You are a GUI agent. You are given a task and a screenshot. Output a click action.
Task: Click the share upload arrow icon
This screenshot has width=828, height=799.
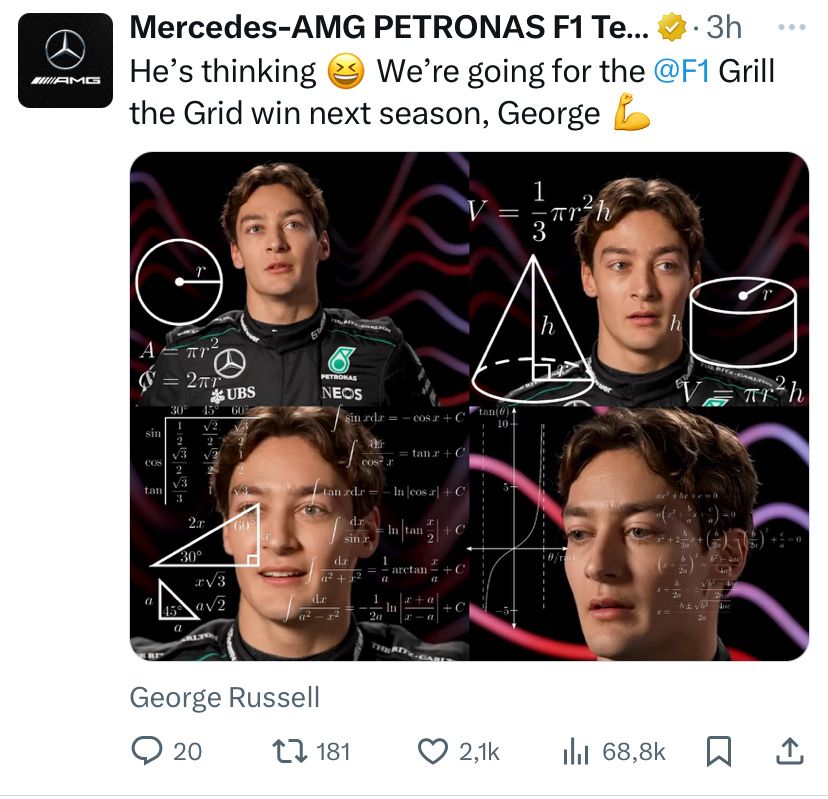click(787, 750)
